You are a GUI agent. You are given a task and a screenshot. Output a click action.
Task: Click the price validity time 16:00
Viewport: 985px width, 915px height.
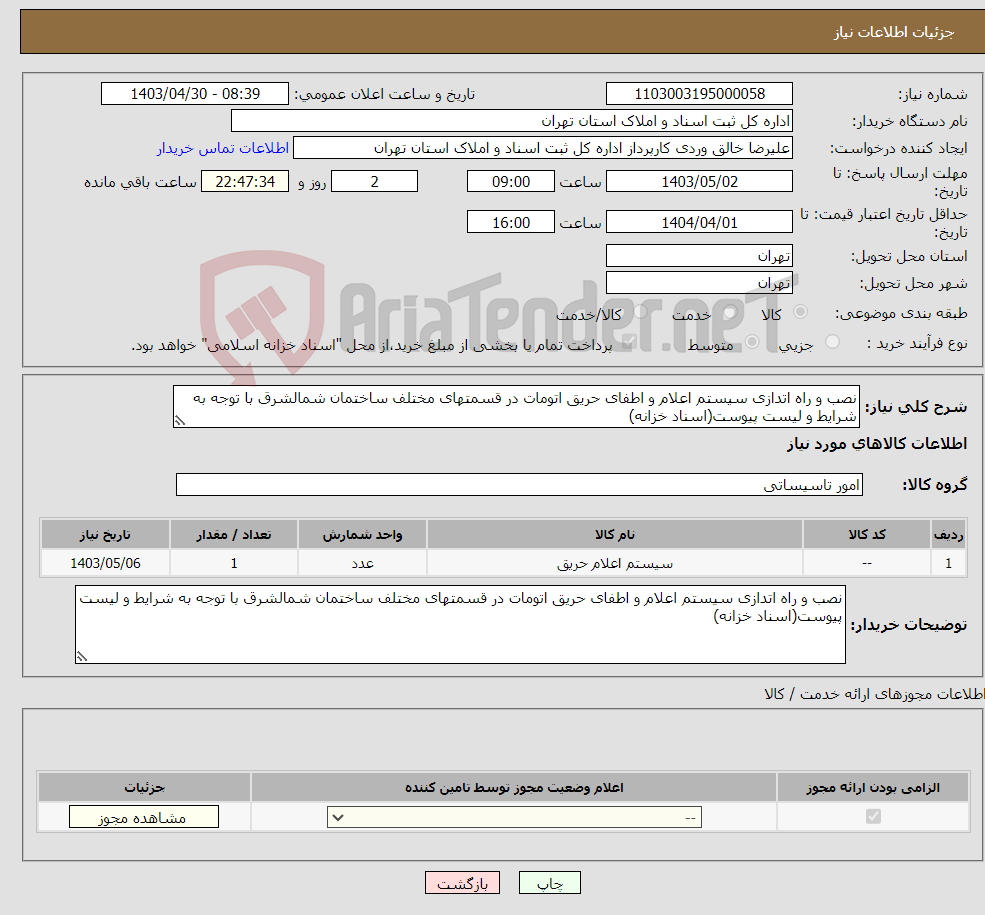pyautogui.click(x=511, y=222)
